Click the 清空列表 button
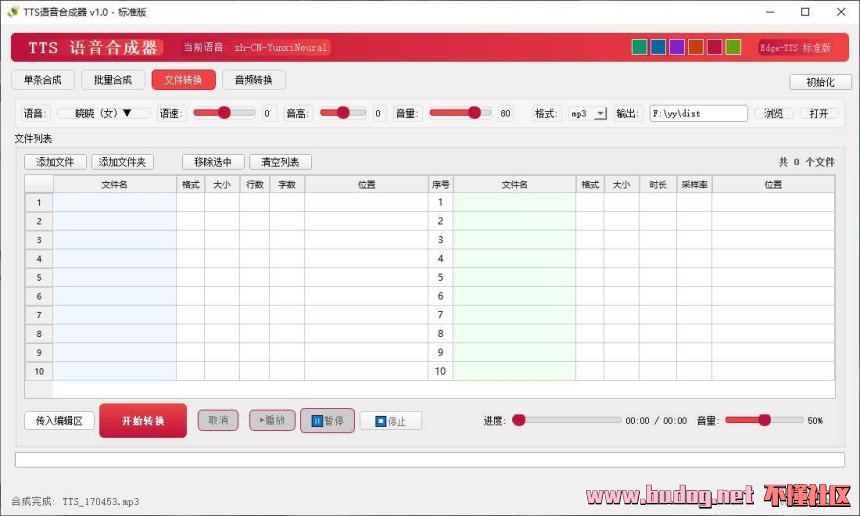The image size is (860, 516). point(280,162)
